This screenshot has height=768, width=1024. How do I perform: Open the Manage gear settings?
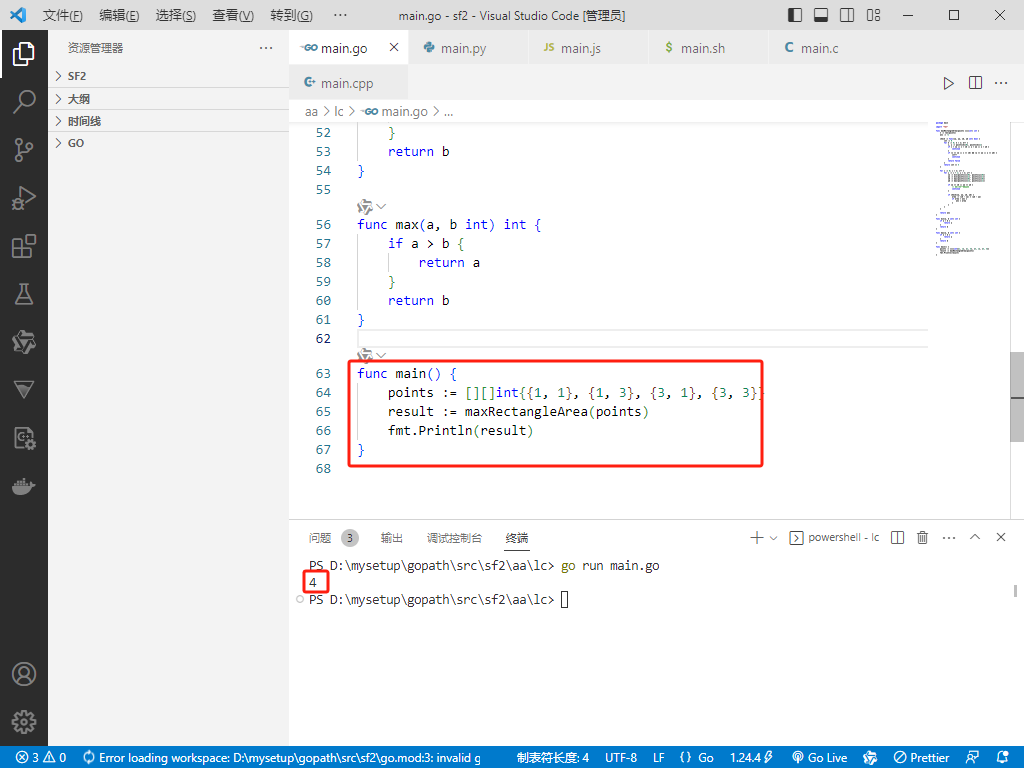(24, 722)
